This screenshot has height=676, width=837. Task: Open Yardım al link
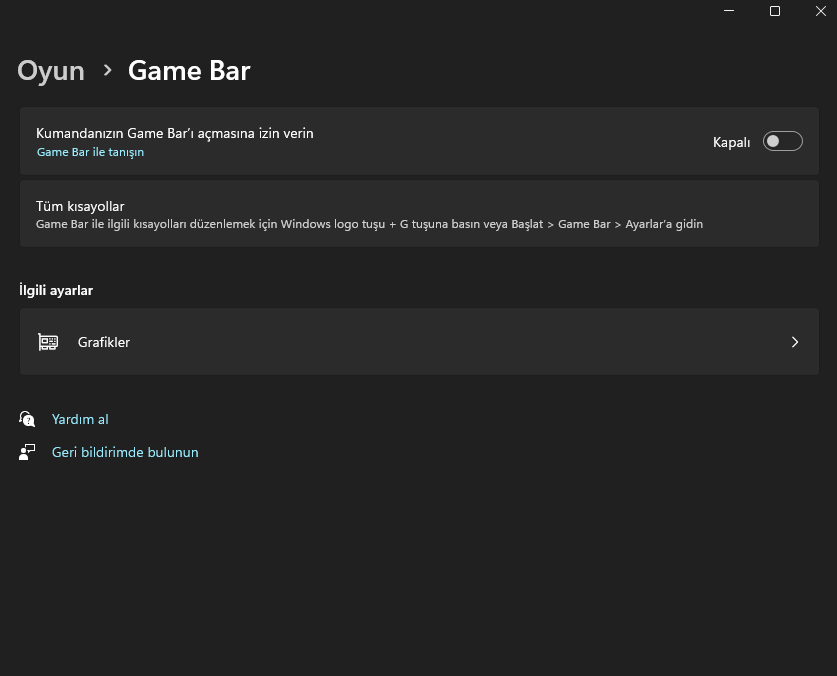click(x=80, y=419)
